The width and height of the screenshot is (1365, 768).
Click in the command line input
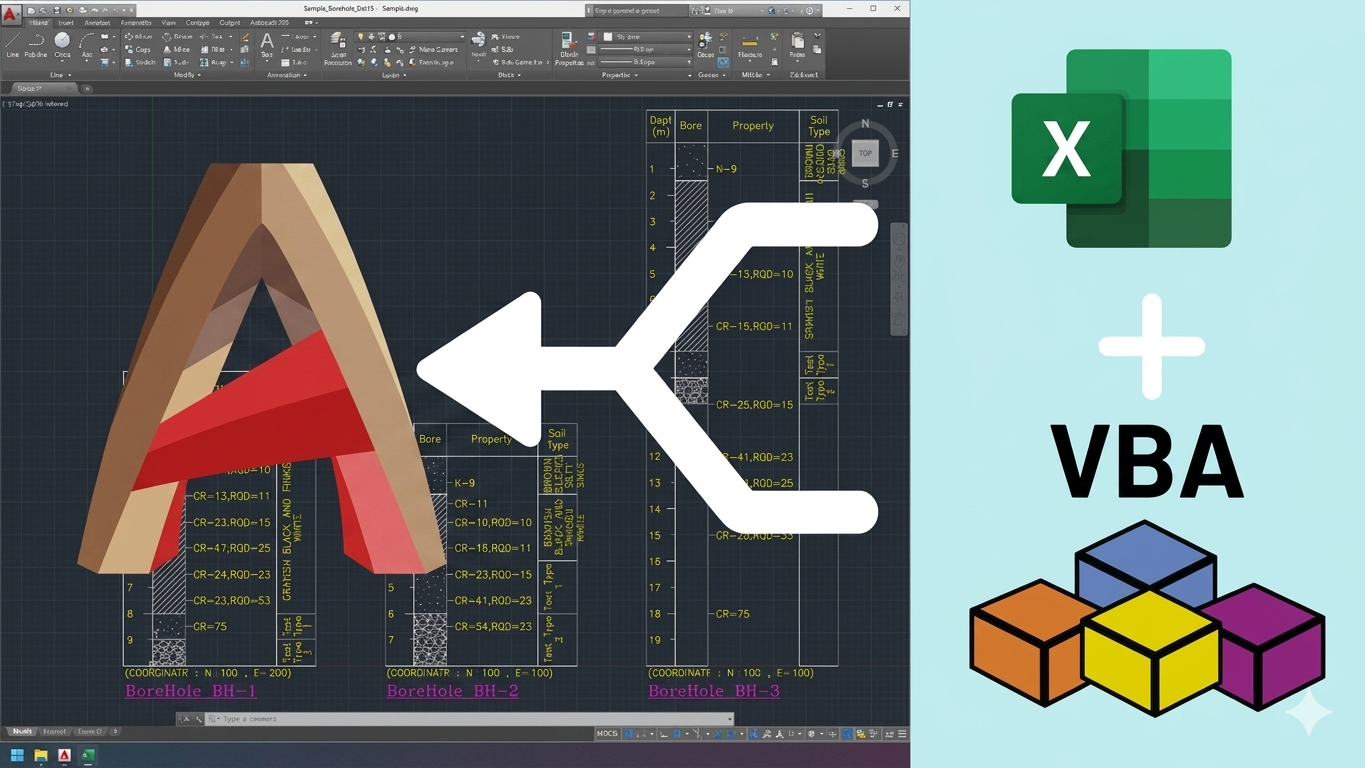pyautogui.click(x=470, y=719)
